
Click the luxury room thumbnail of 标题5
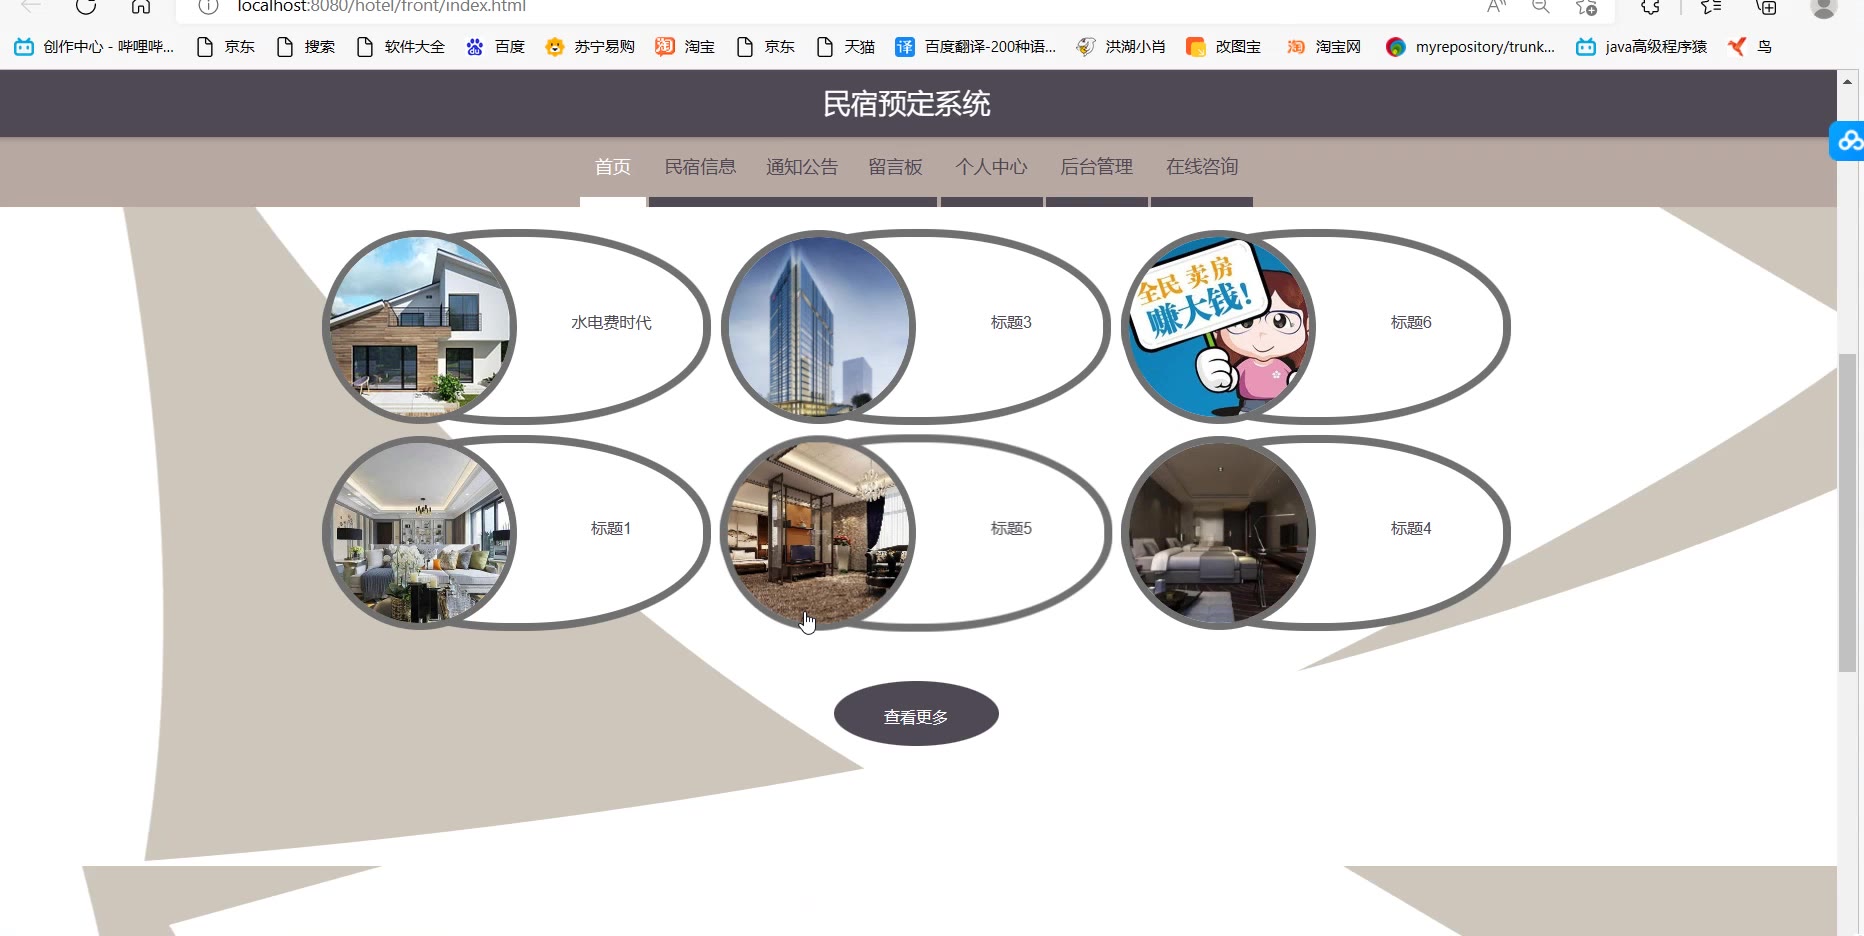819,533
